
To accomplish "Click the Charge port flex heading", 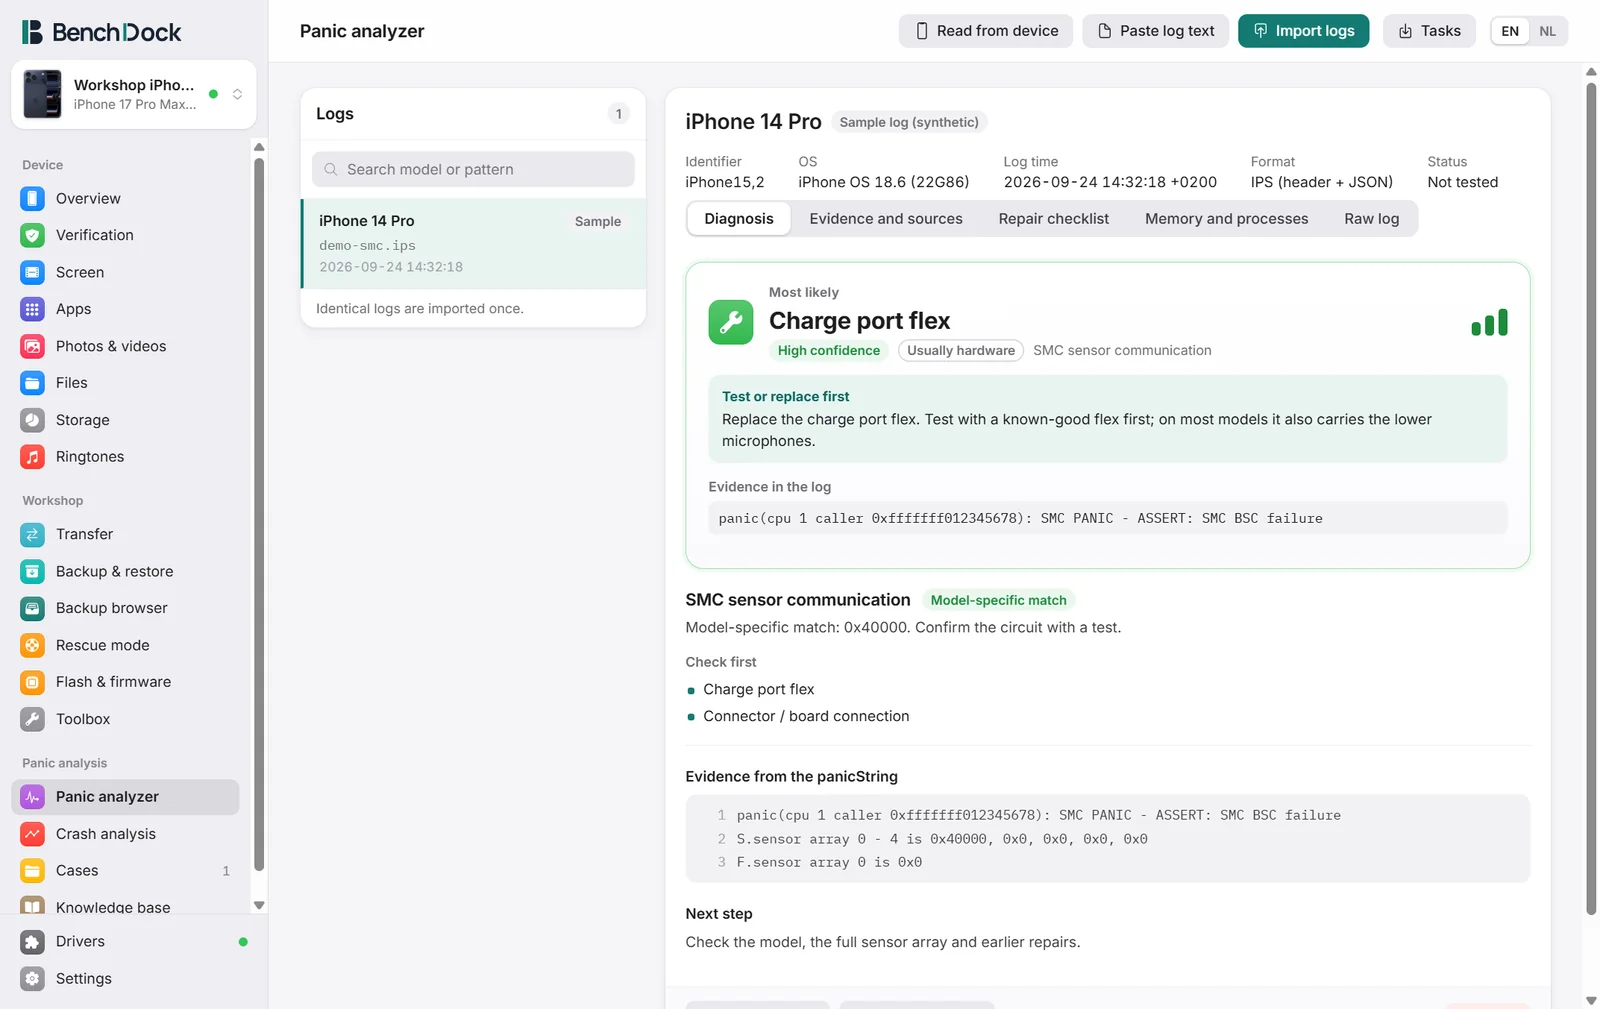I will [x=860, y=321].
